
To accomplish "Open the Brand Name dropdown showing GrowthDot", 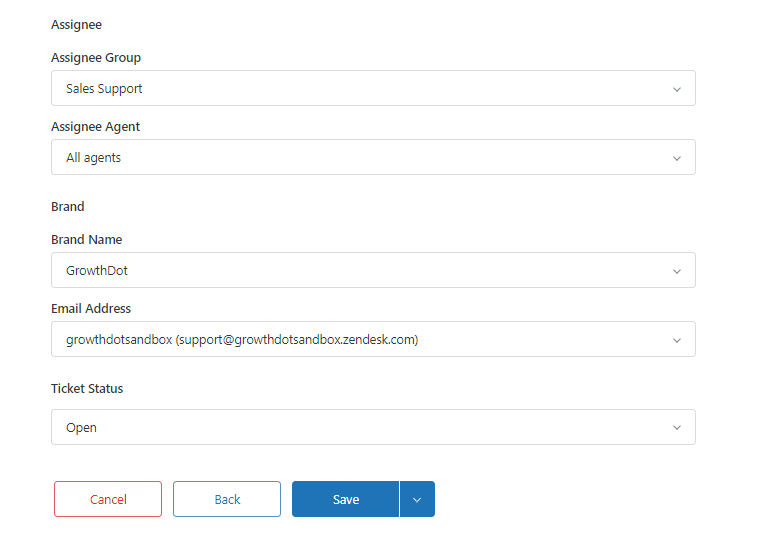I will coord(373,270).
